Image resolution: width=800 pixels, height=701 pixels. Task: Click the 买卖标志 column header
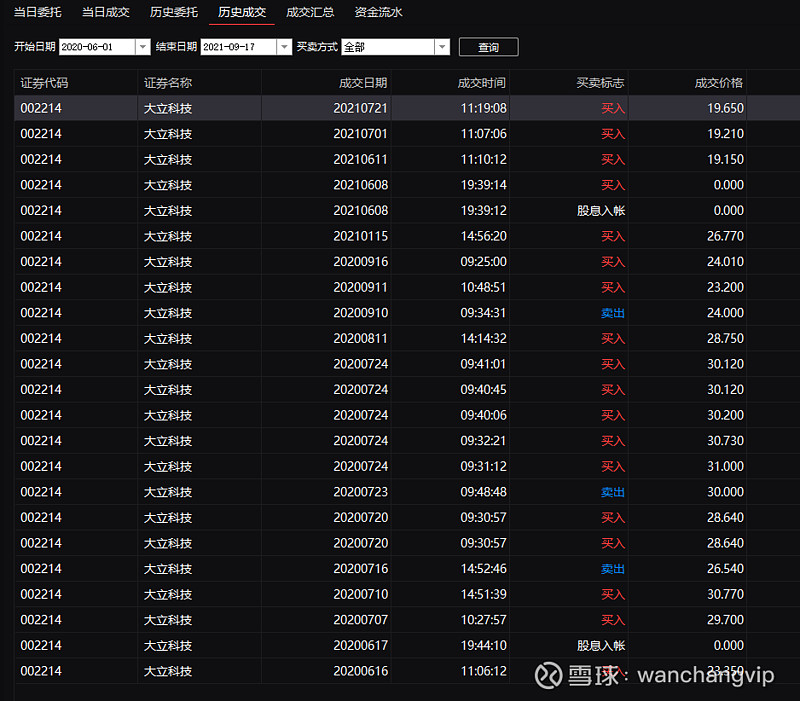click(600, 83)
